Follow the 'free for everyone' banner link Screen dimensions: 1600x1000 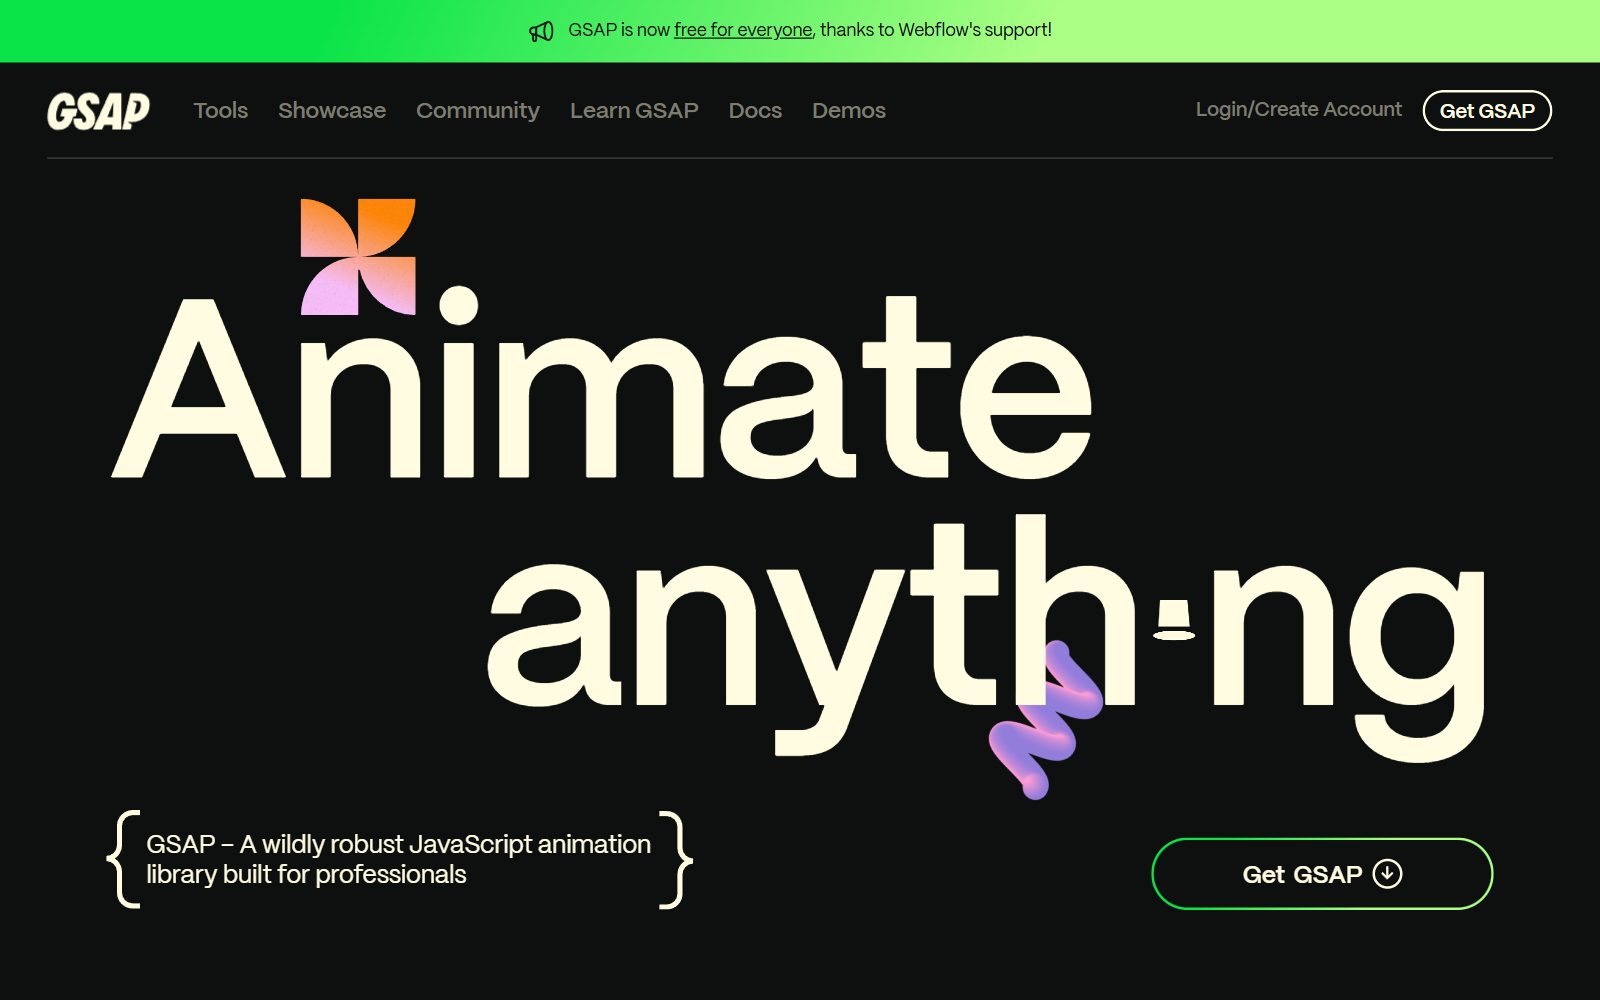click(743, 30)
